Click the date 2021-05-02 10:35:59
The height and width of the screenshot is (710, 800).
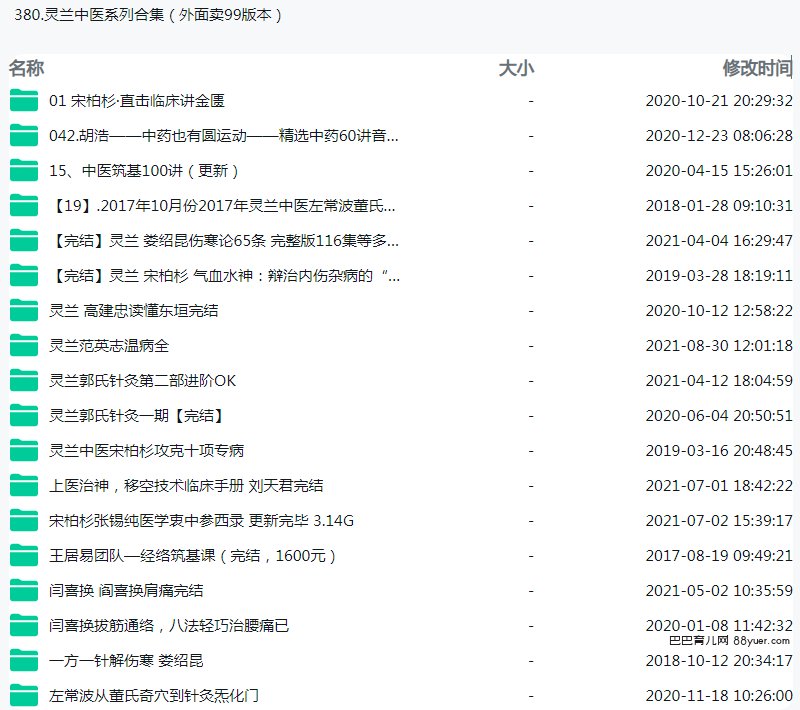coord(719,591)
